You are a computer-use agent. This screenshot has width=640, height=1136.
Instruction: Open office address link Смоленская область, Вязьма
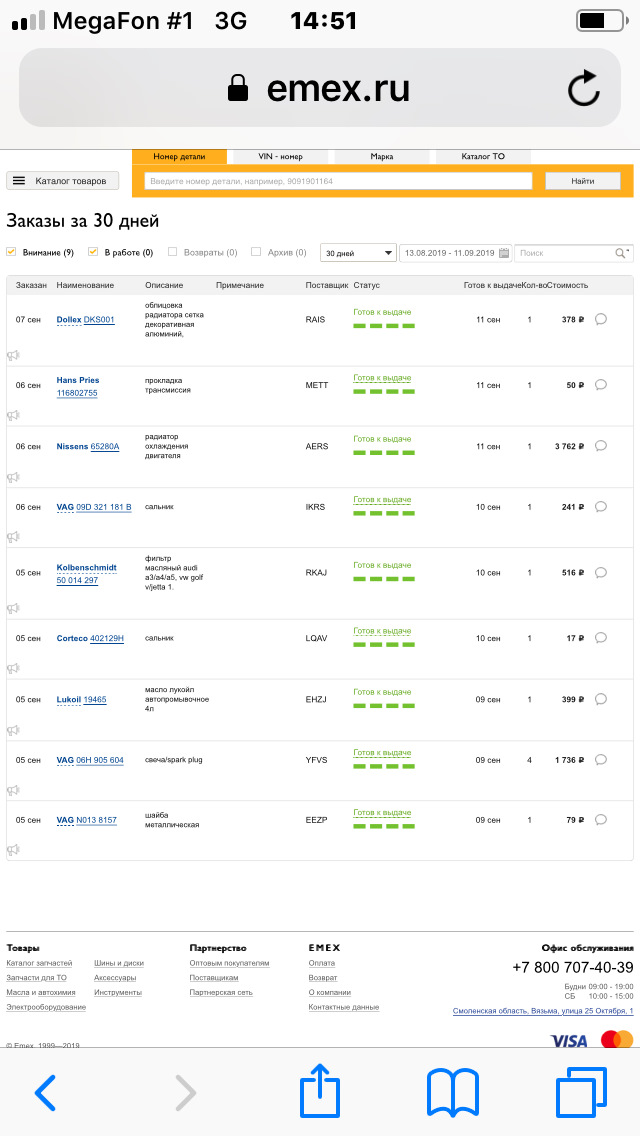543,1011
